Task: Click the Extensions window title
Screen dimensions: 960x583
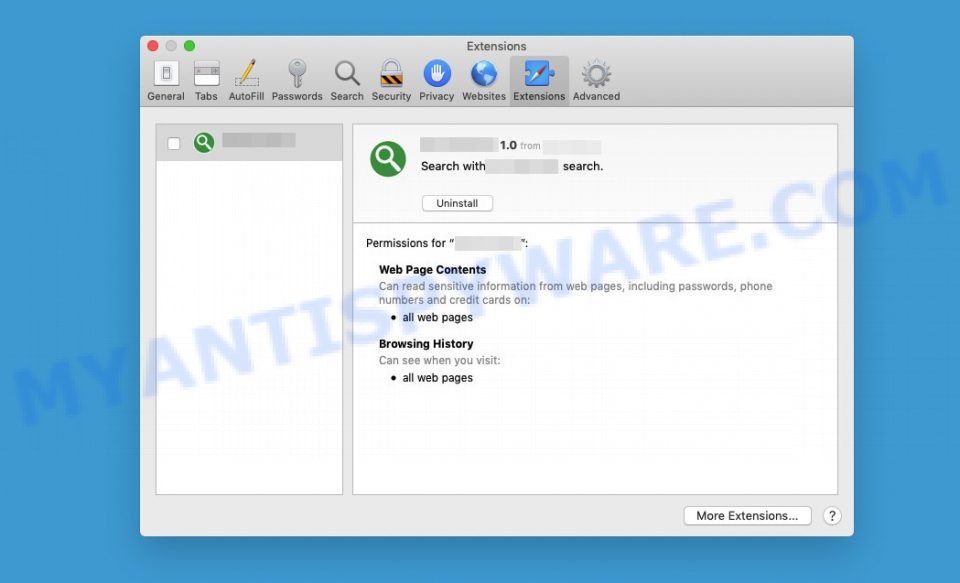Action: 497,46
